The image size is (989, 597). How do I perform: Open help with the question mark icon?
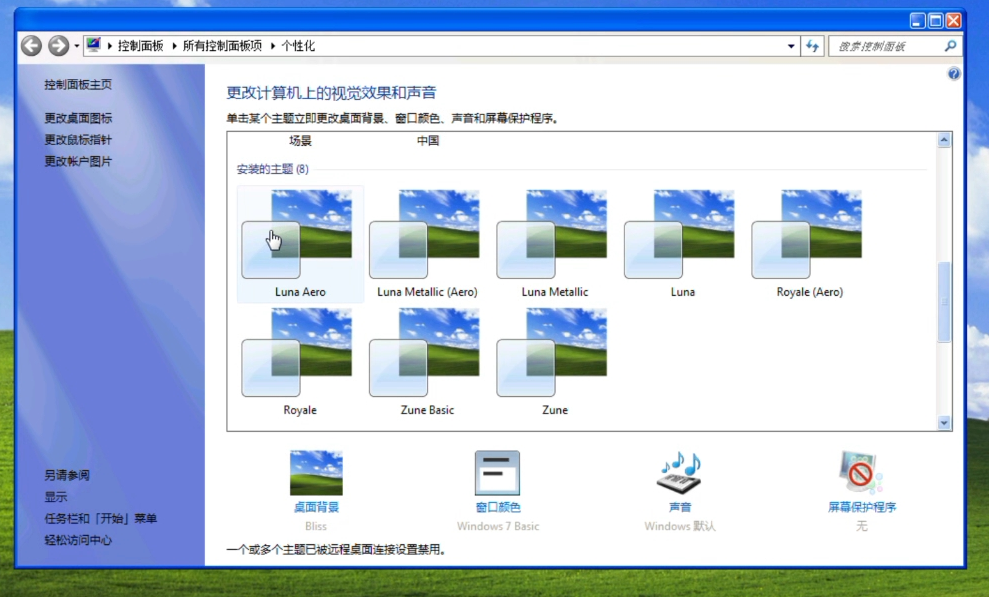pos(954,74)
